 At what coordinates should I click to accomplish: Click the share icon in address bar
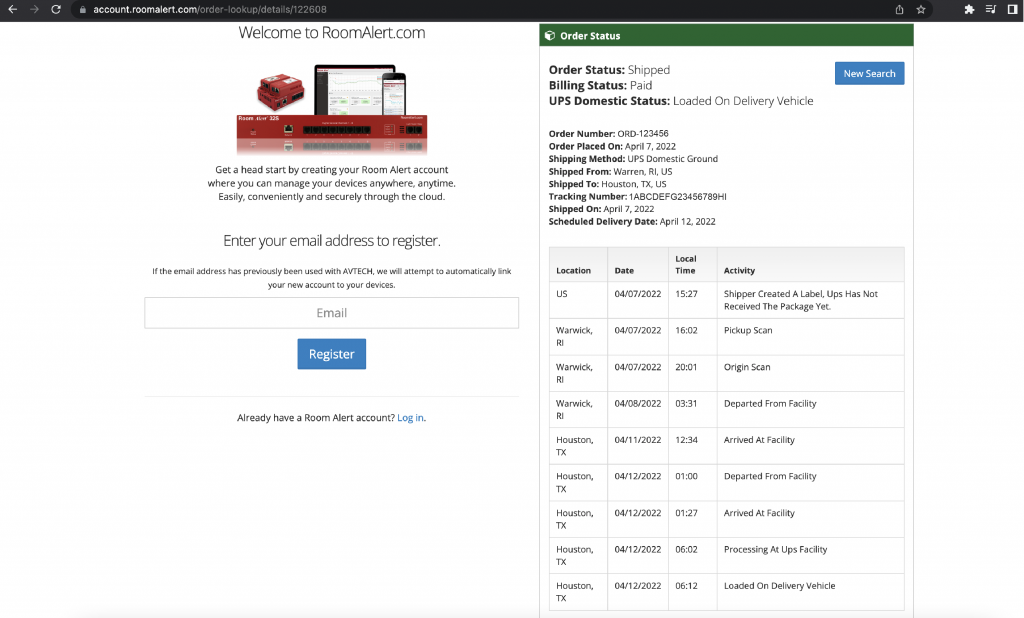[899, 9]
